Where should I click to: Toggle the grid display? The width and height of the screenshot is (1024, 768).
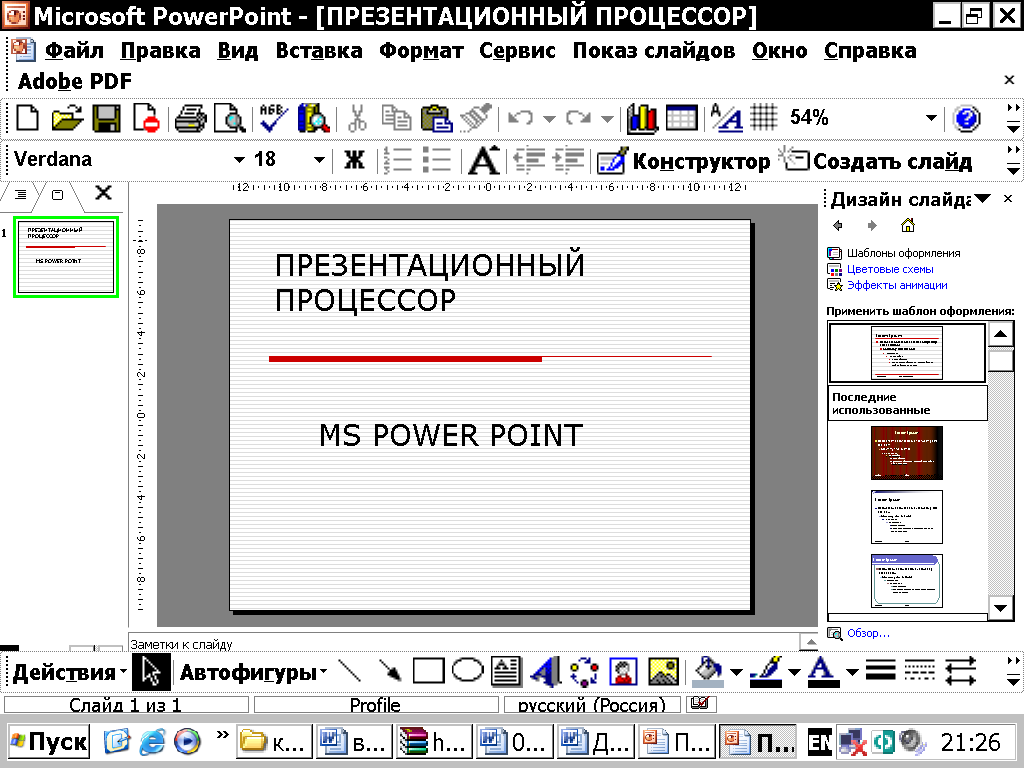pos(764,118)
